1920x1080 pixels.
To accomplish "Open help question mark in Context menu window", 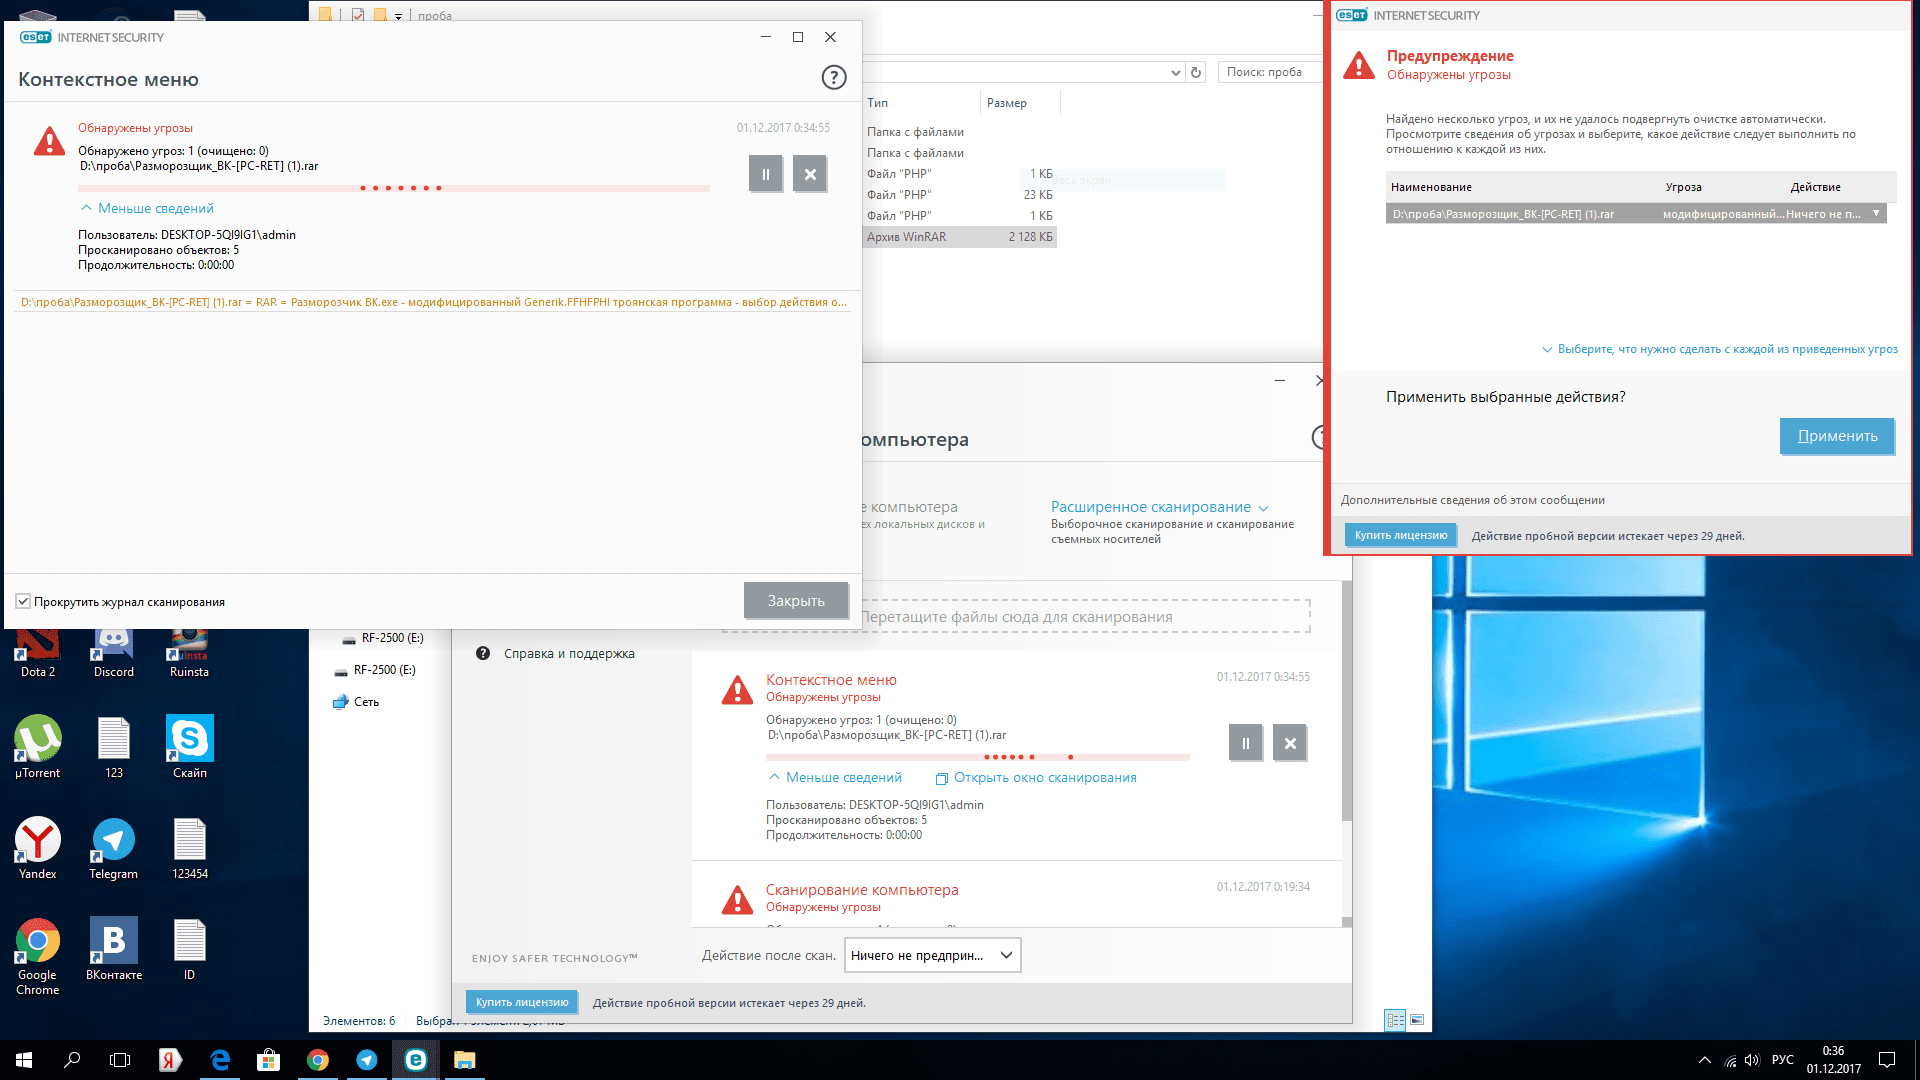I will (833, 78).
